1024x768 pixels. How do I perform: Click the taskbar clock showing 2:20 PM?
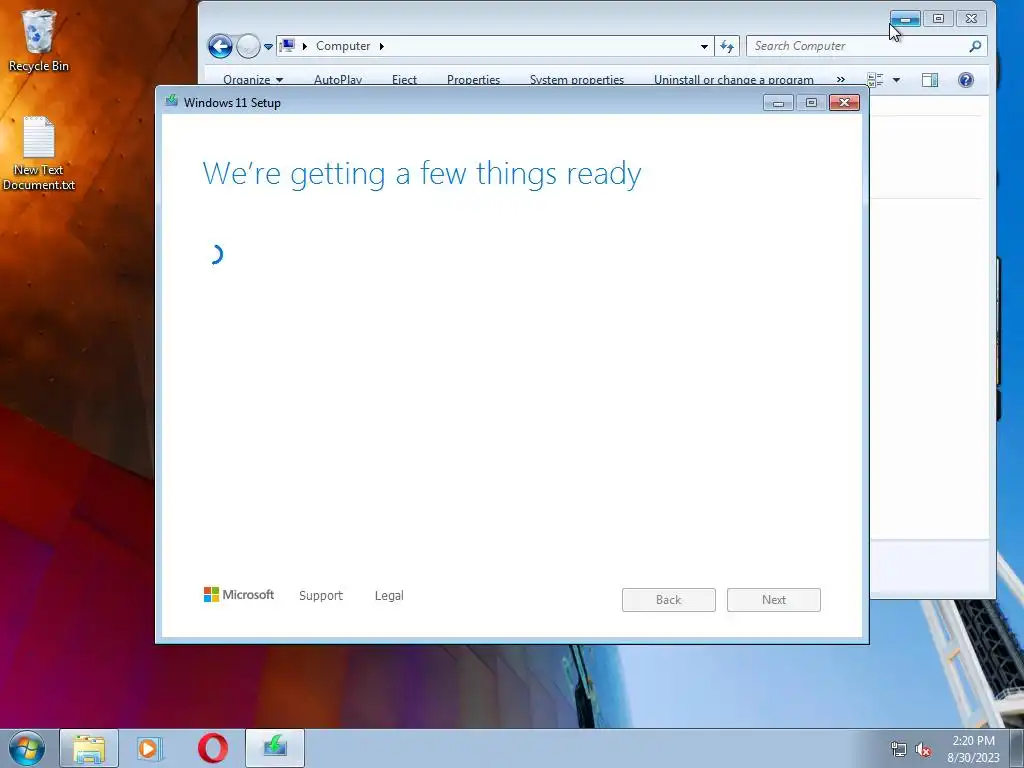pyautogui.click(x=973, y=749)
